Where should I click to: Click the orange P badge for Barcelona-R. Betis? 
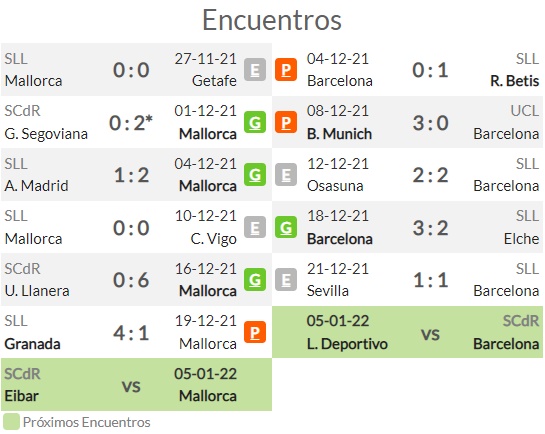286,70
